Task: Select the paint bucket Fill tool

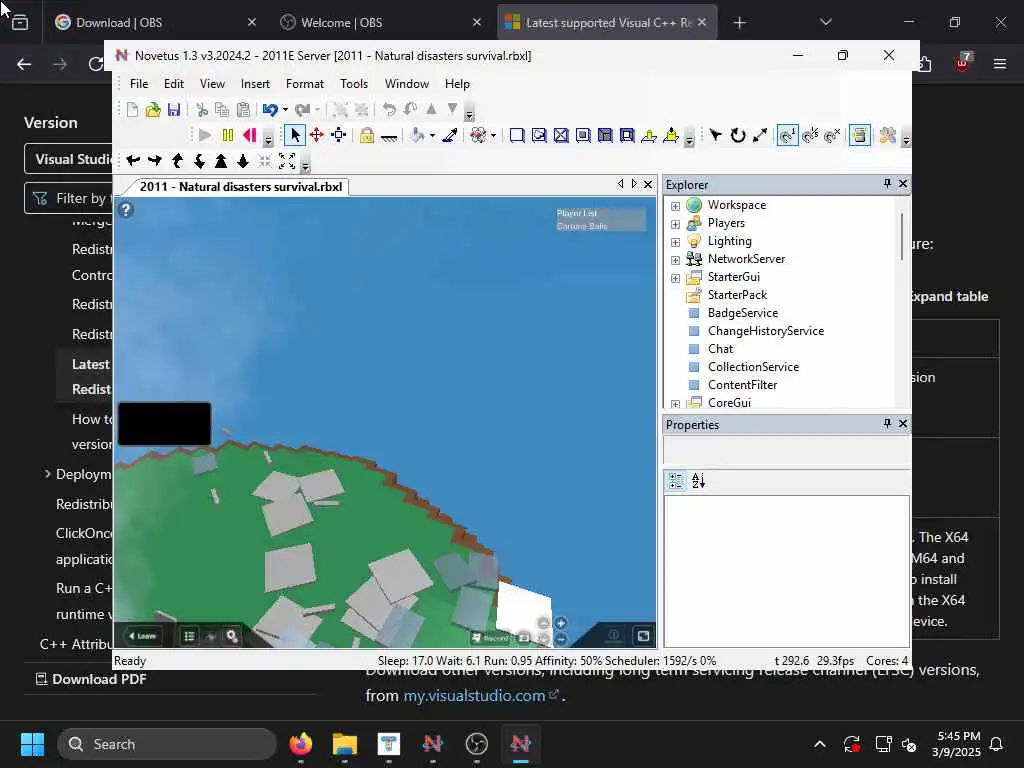Action: pyautogui.click(x=417, y=135)
